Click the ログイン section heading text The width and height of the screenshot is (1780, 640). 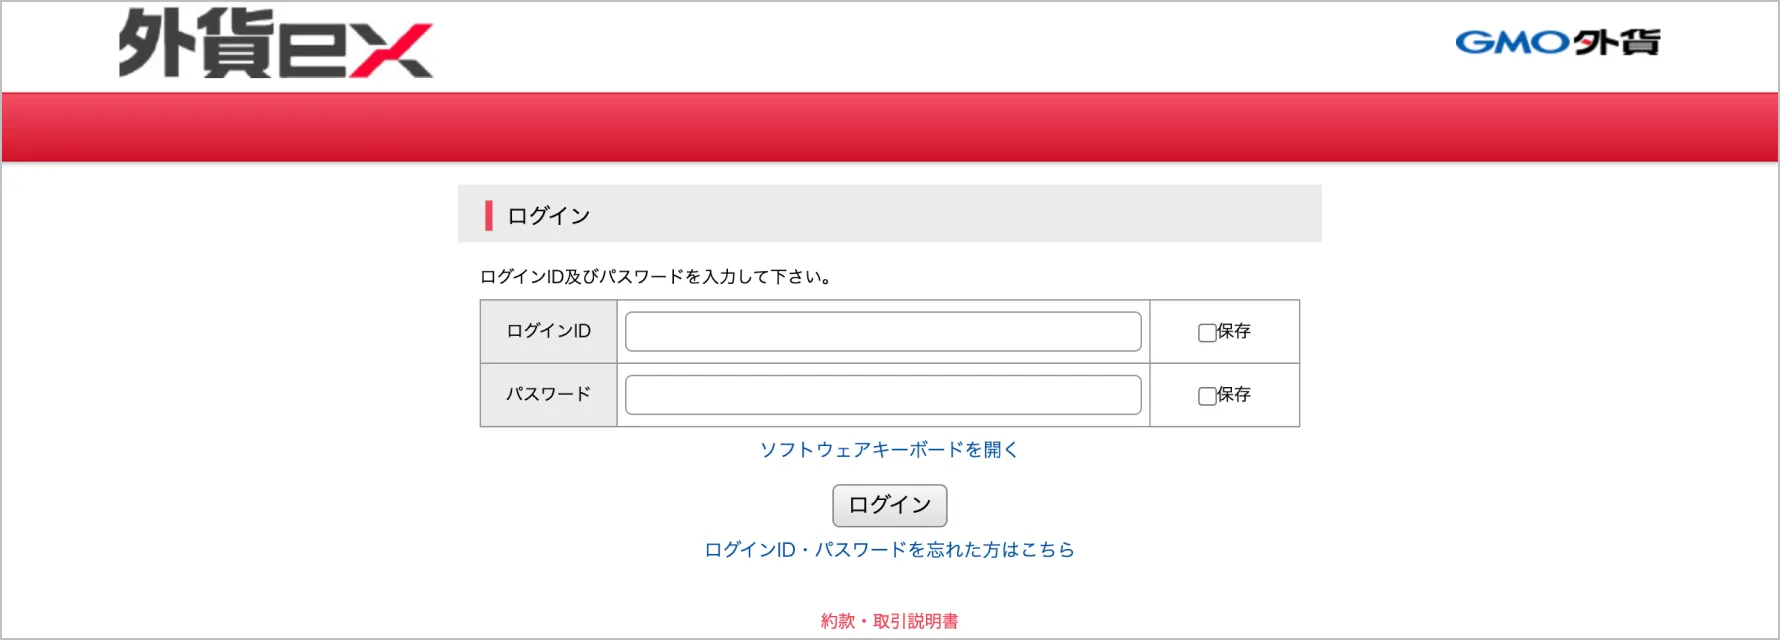pyautogui.click(x=548, y=216)
